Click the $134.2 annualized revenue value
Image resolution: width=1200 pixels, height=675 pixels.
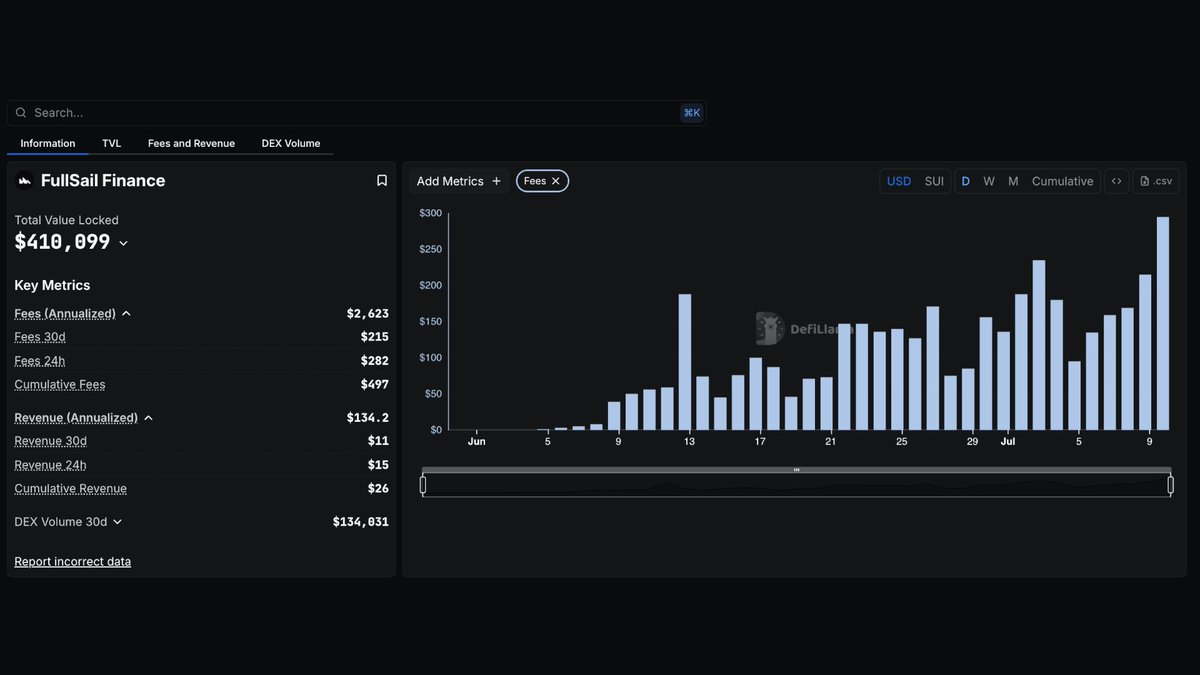(368, 418)
